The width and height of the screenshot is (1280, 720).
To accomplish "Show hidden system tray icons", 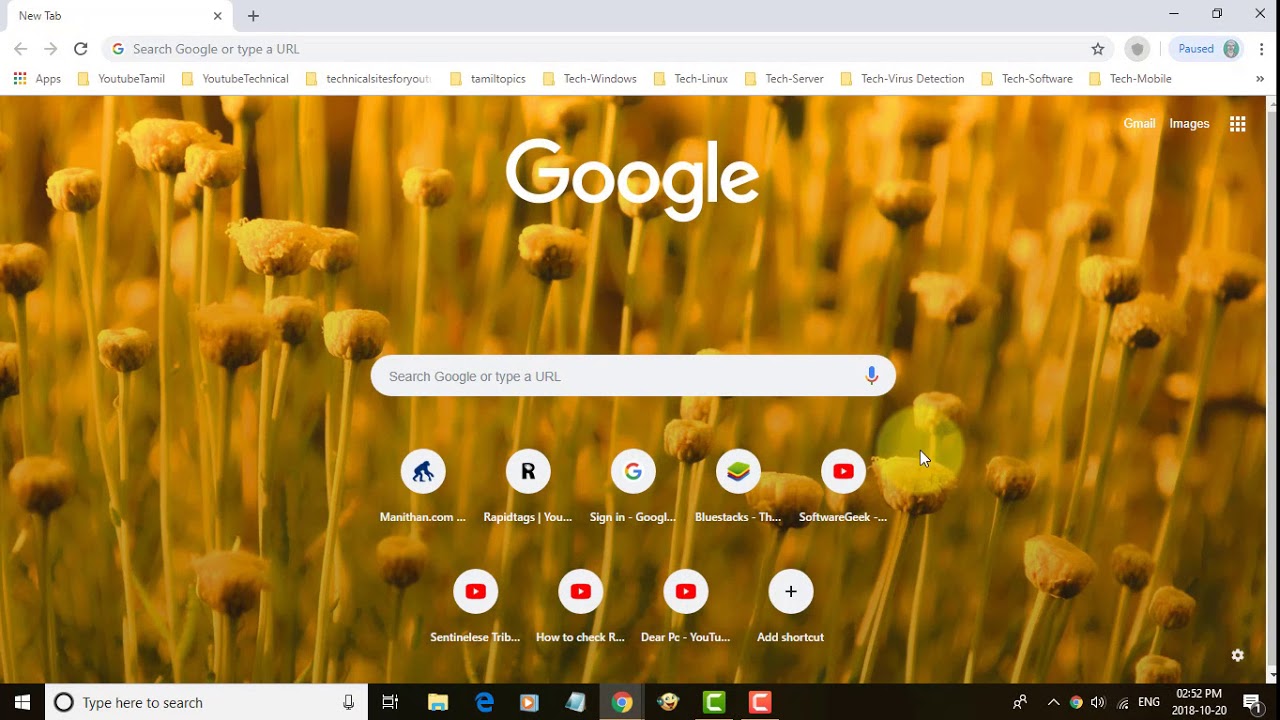I will click(1053, 702).
